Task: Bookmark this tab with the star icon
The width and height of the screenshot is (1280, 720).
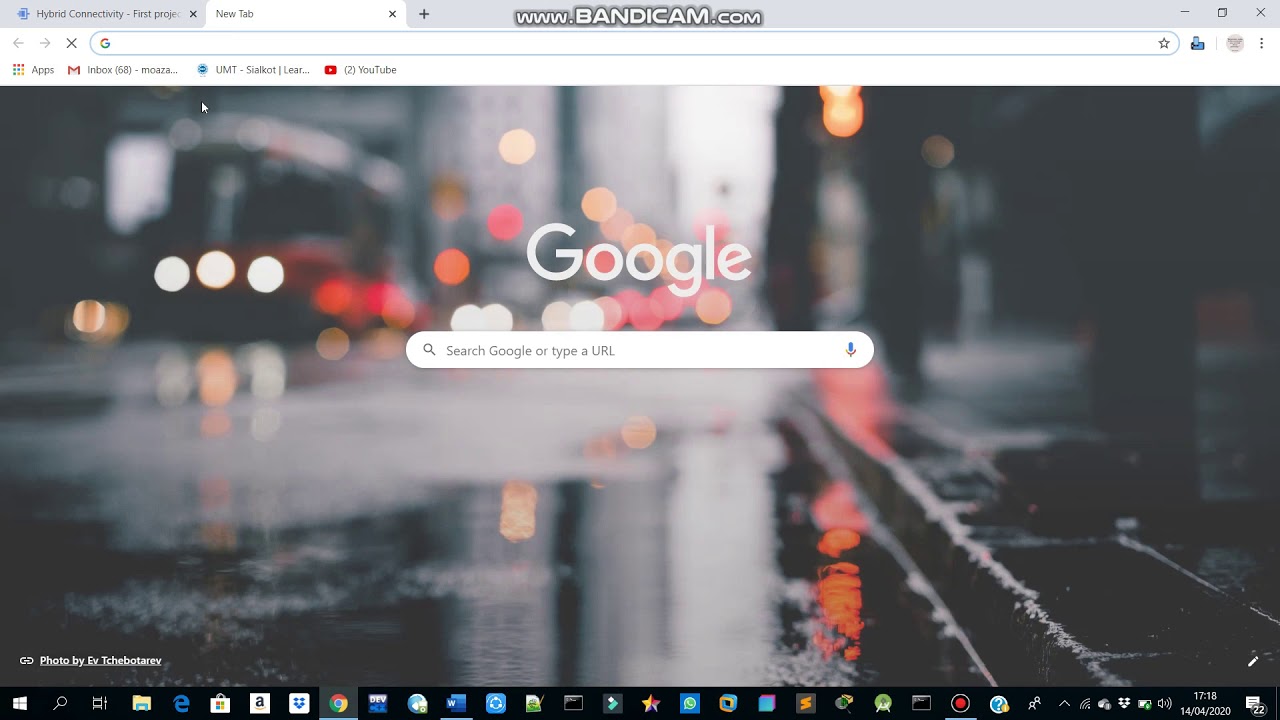Action: tap(1164, 43)
